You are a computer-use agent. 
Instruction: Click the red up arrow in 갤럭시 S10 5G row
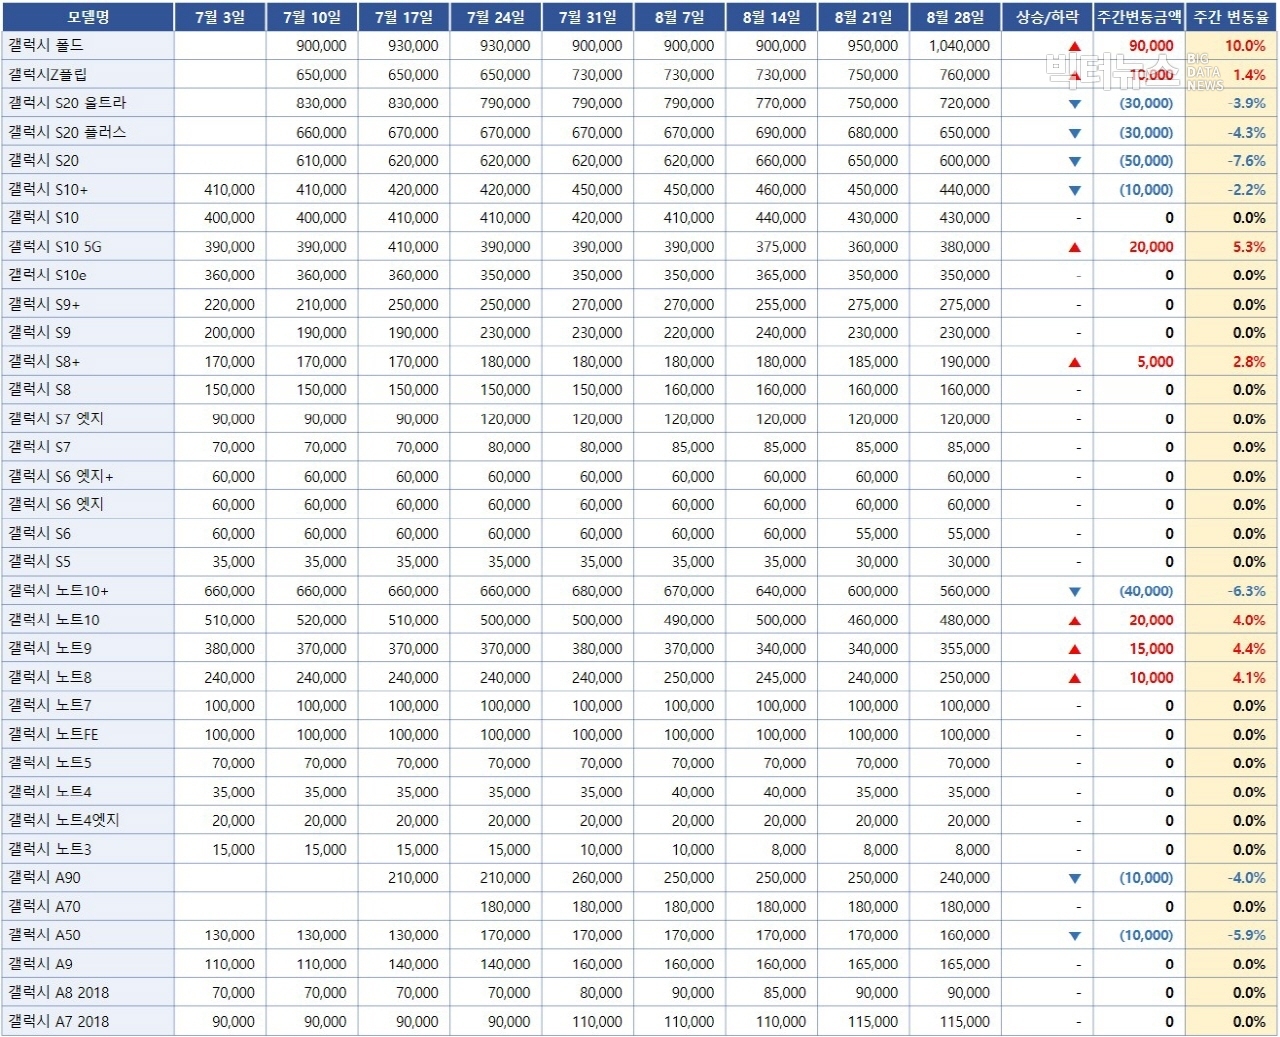point(1074,247)
